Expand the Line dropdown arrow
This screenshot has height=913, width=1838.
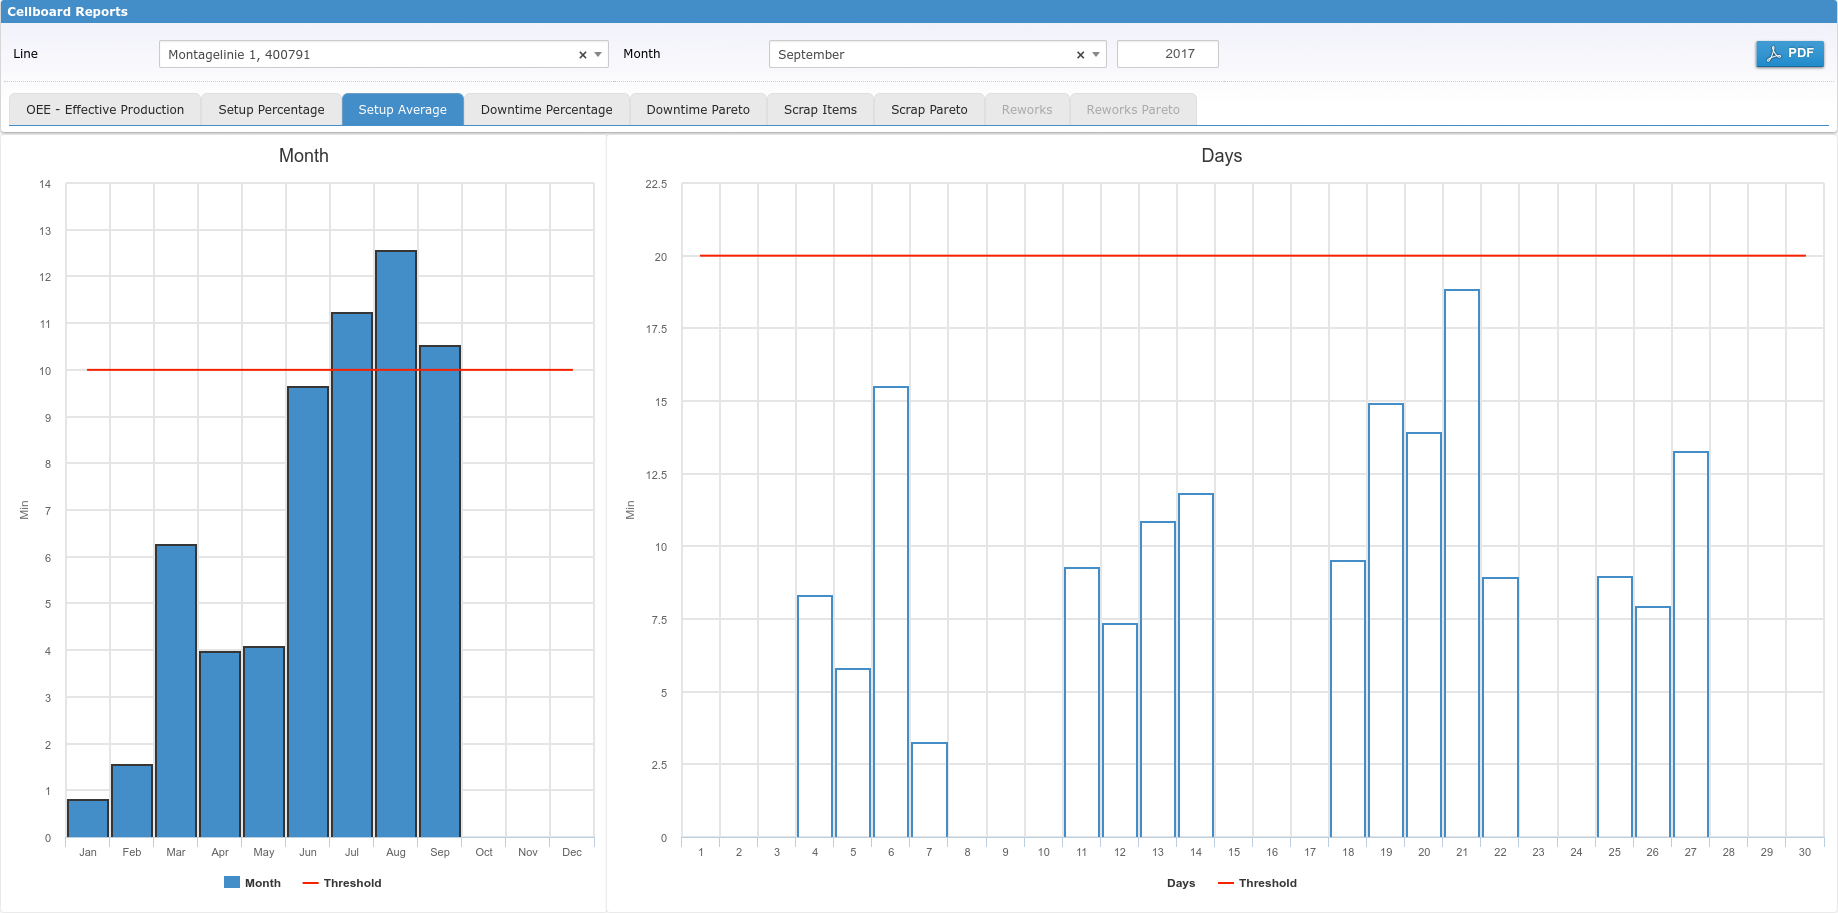coord(598,55)
